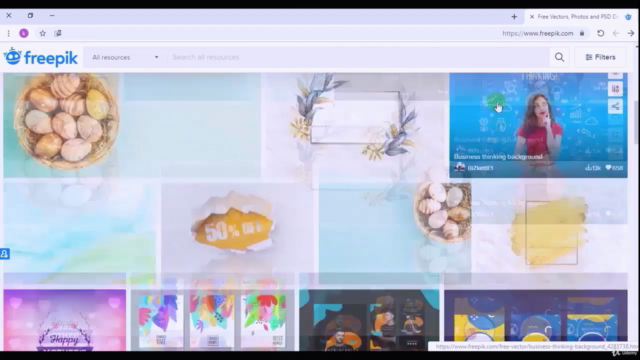Screen dimensions: 640x360
Task: Reload the page
Action: (x=600, y=33)
